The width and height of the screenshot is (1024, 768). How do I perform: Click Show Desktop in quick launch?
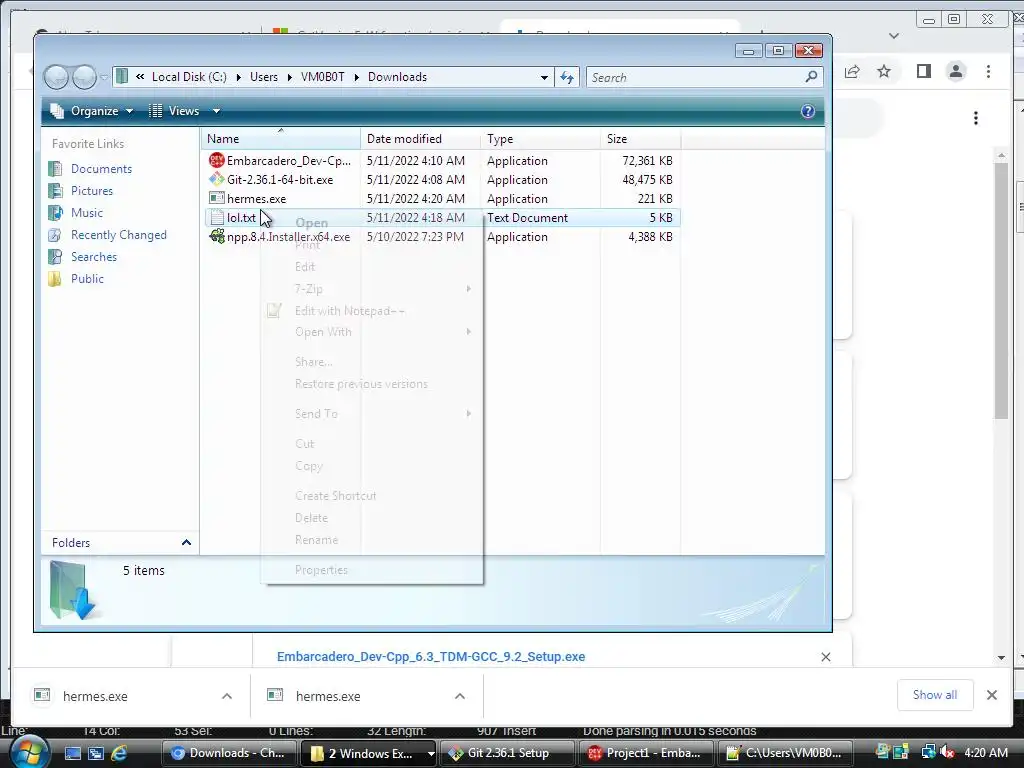coord(72,753)
